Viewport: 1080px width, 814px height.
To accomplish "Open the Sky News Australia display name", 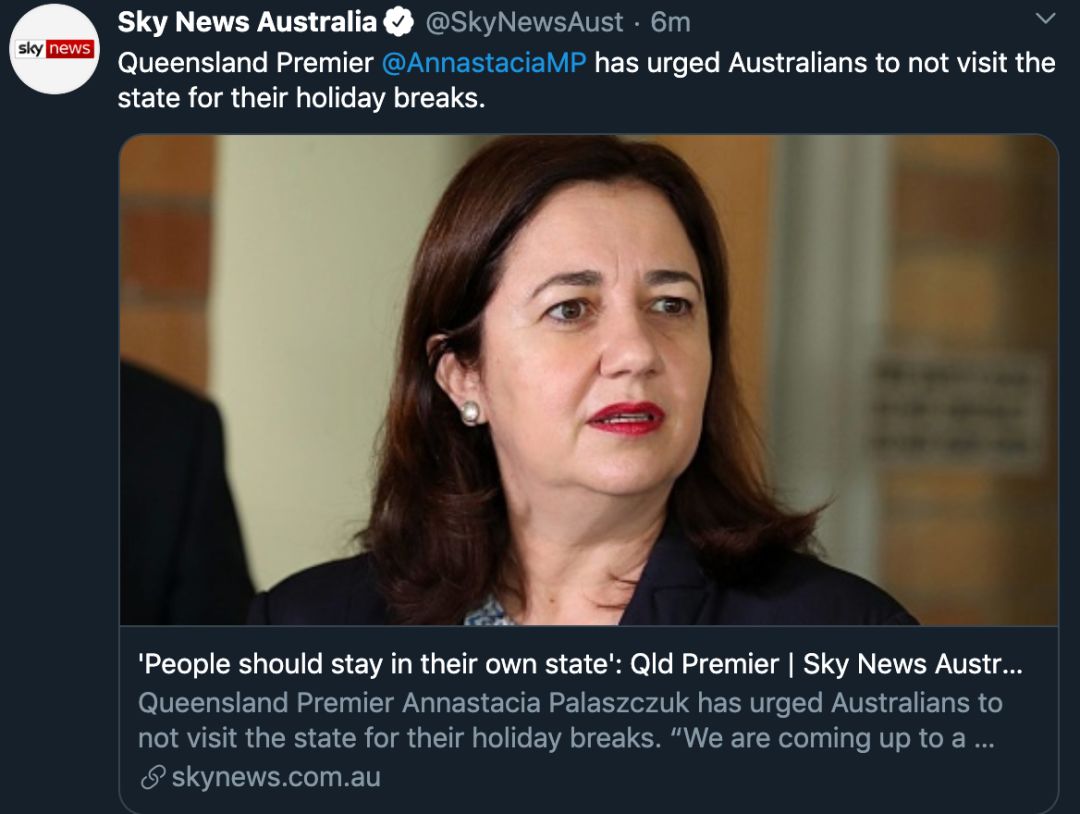I will 247,23.
